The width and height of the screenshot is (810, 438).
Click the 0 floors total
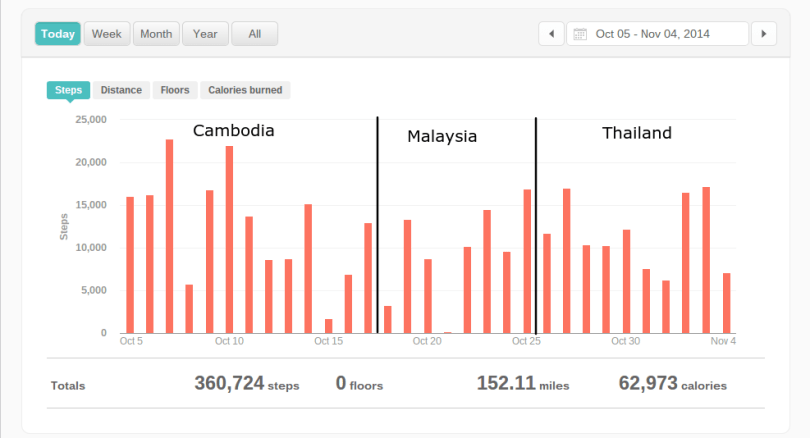coord(359,384)
